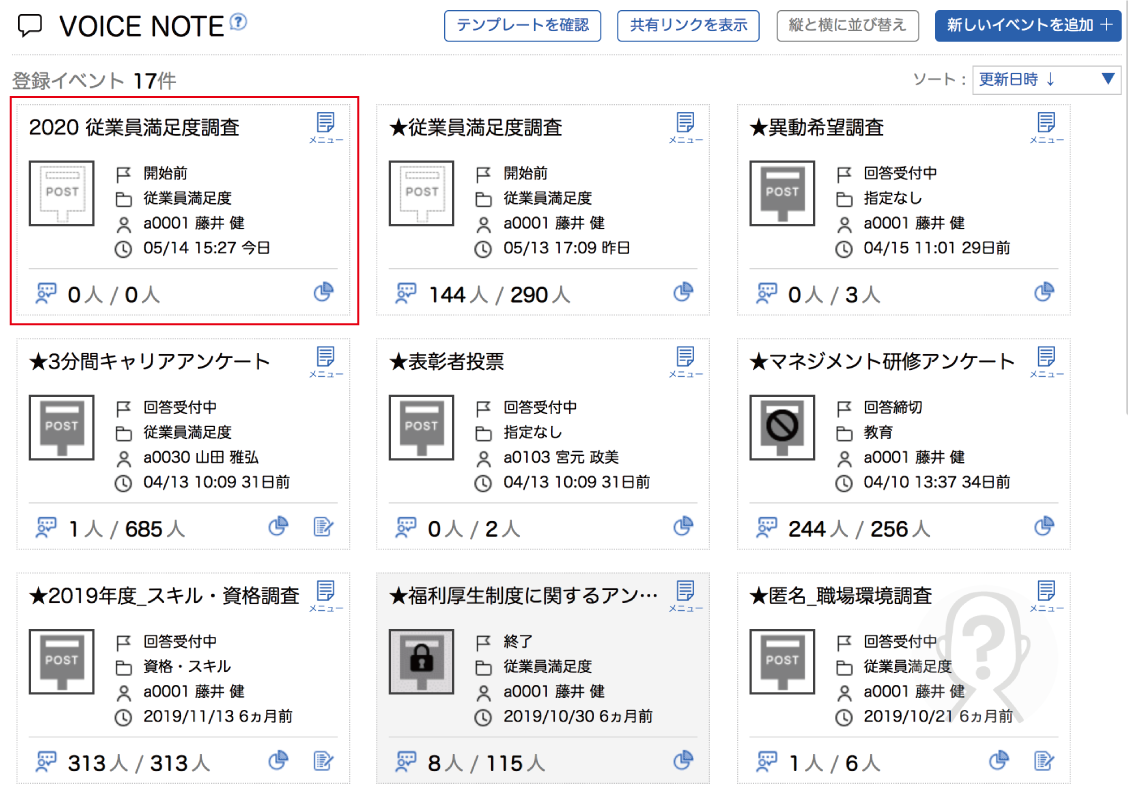Screen dimensions: 1128x792
Task: Open menu icon for 2020 従業員満足度調査
Action: [x=325, y=127]
